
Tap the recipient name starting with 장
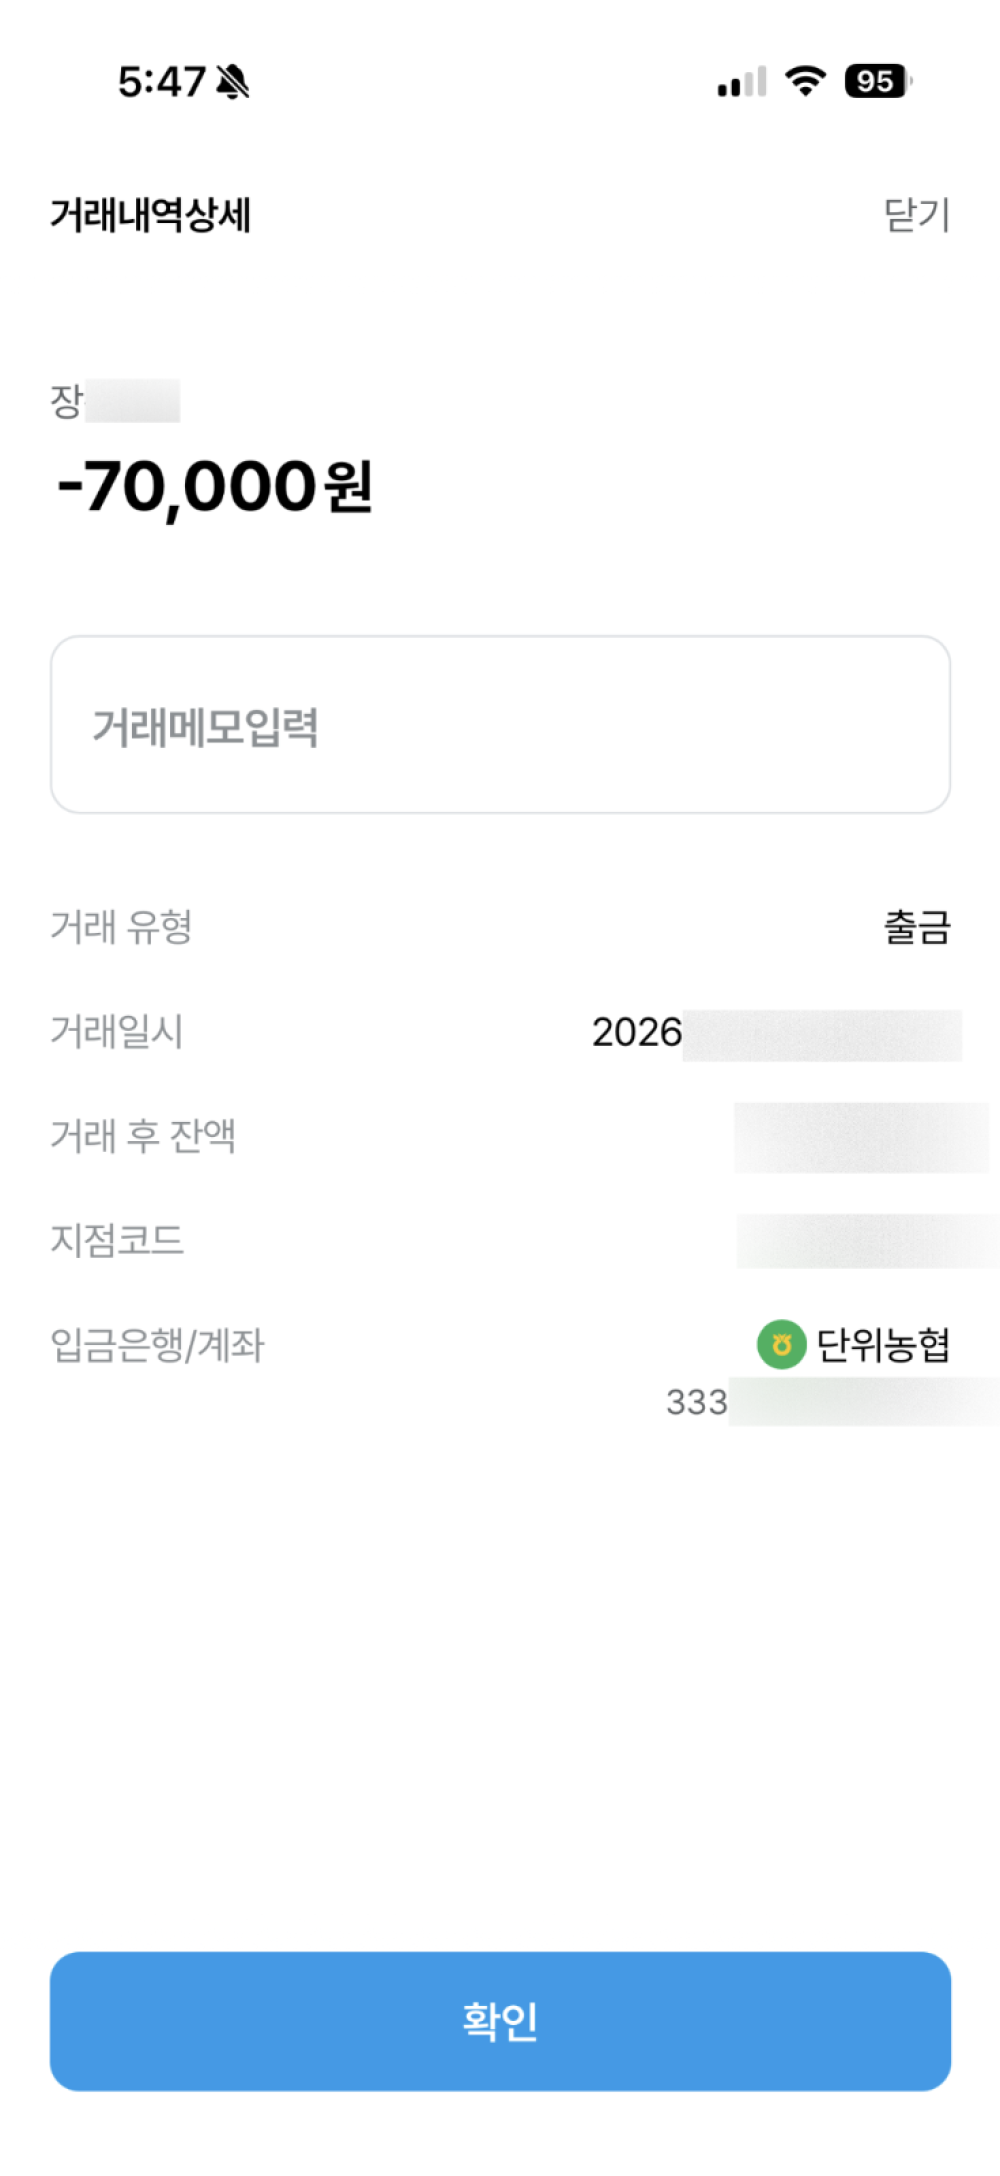pos(115,401)
